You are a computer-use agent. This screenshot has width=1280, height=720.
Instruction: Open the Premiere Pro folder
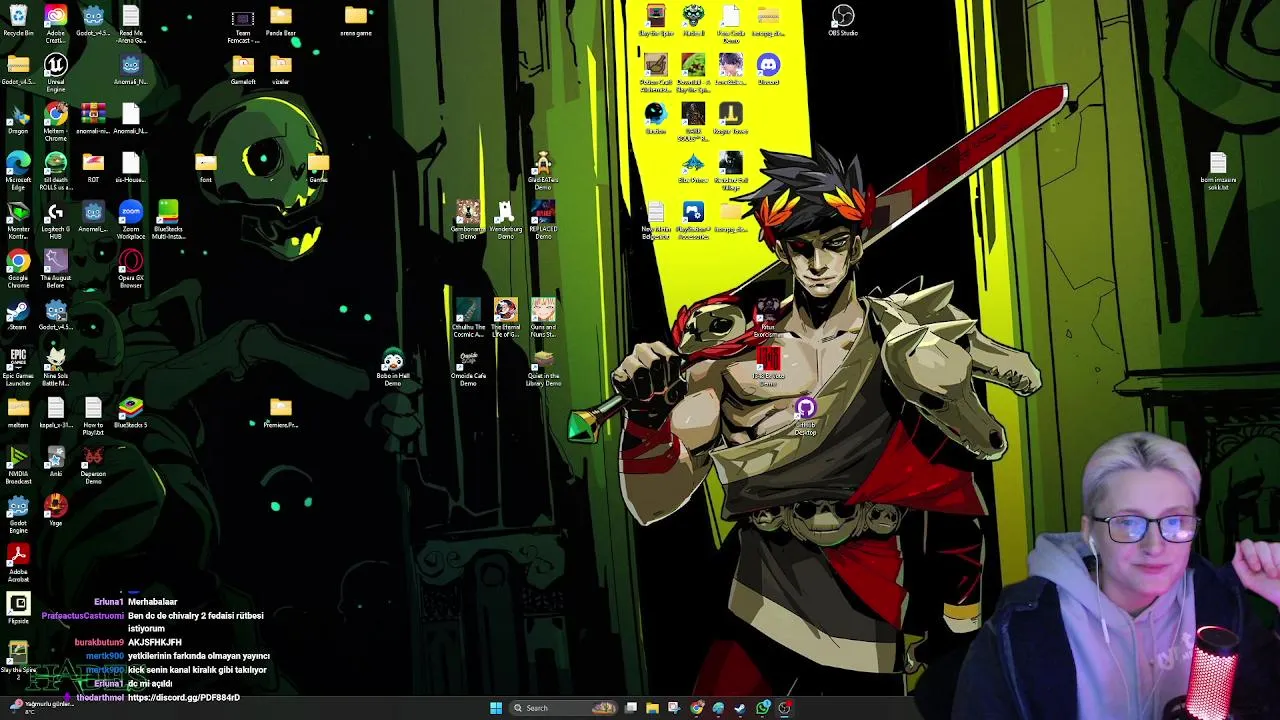281,412
